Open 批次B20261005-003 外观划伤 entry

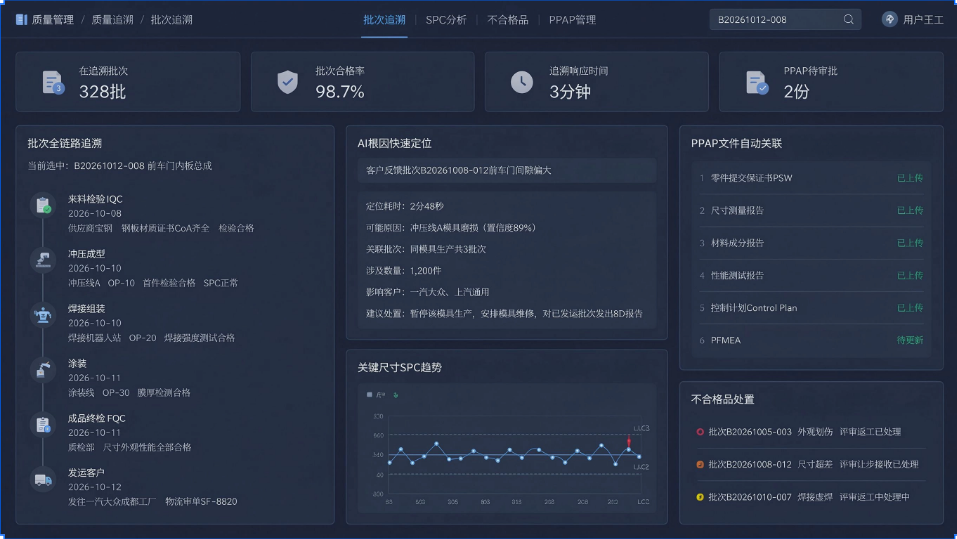804,432
